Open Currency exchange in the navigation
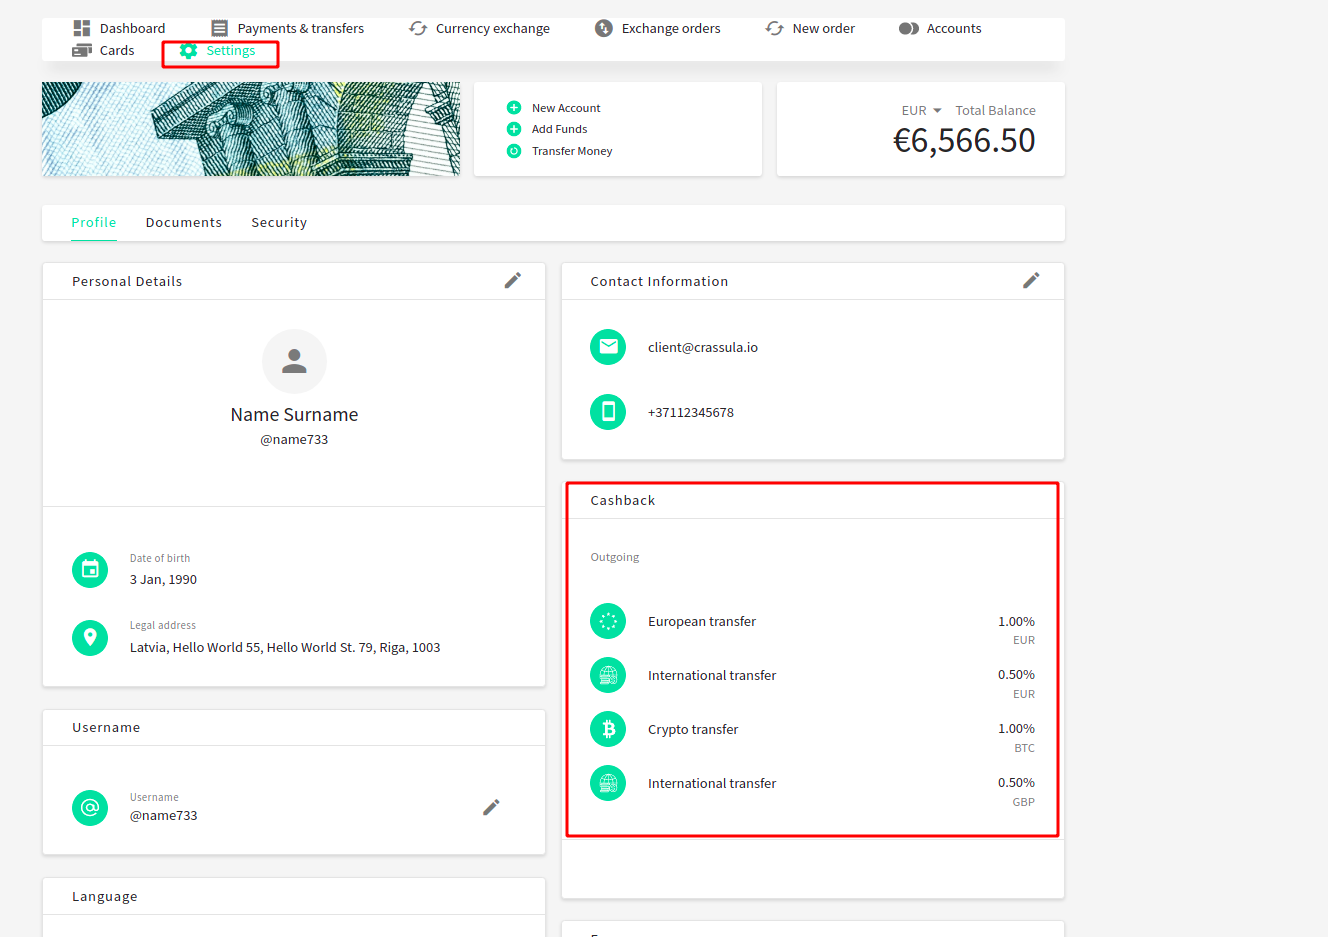1328x937 pixels. 480,28
